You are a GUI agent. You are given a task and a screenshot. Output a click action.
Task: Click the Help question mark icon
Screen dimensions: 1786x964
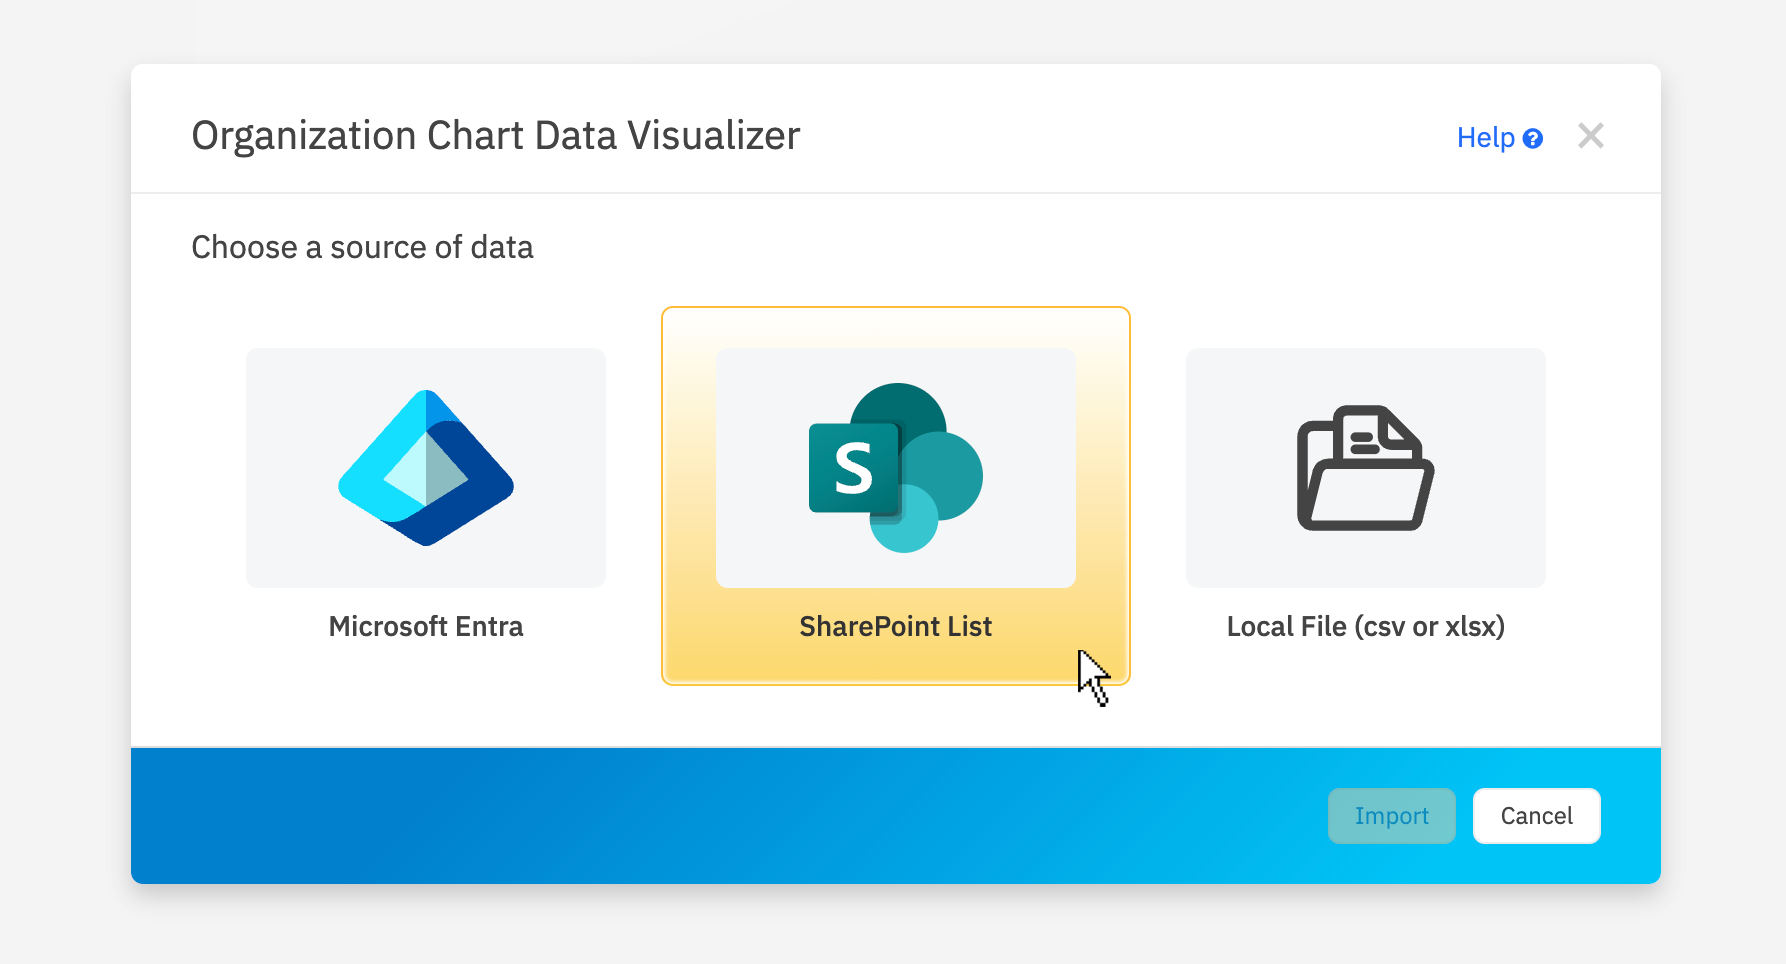coord(1533,139)
